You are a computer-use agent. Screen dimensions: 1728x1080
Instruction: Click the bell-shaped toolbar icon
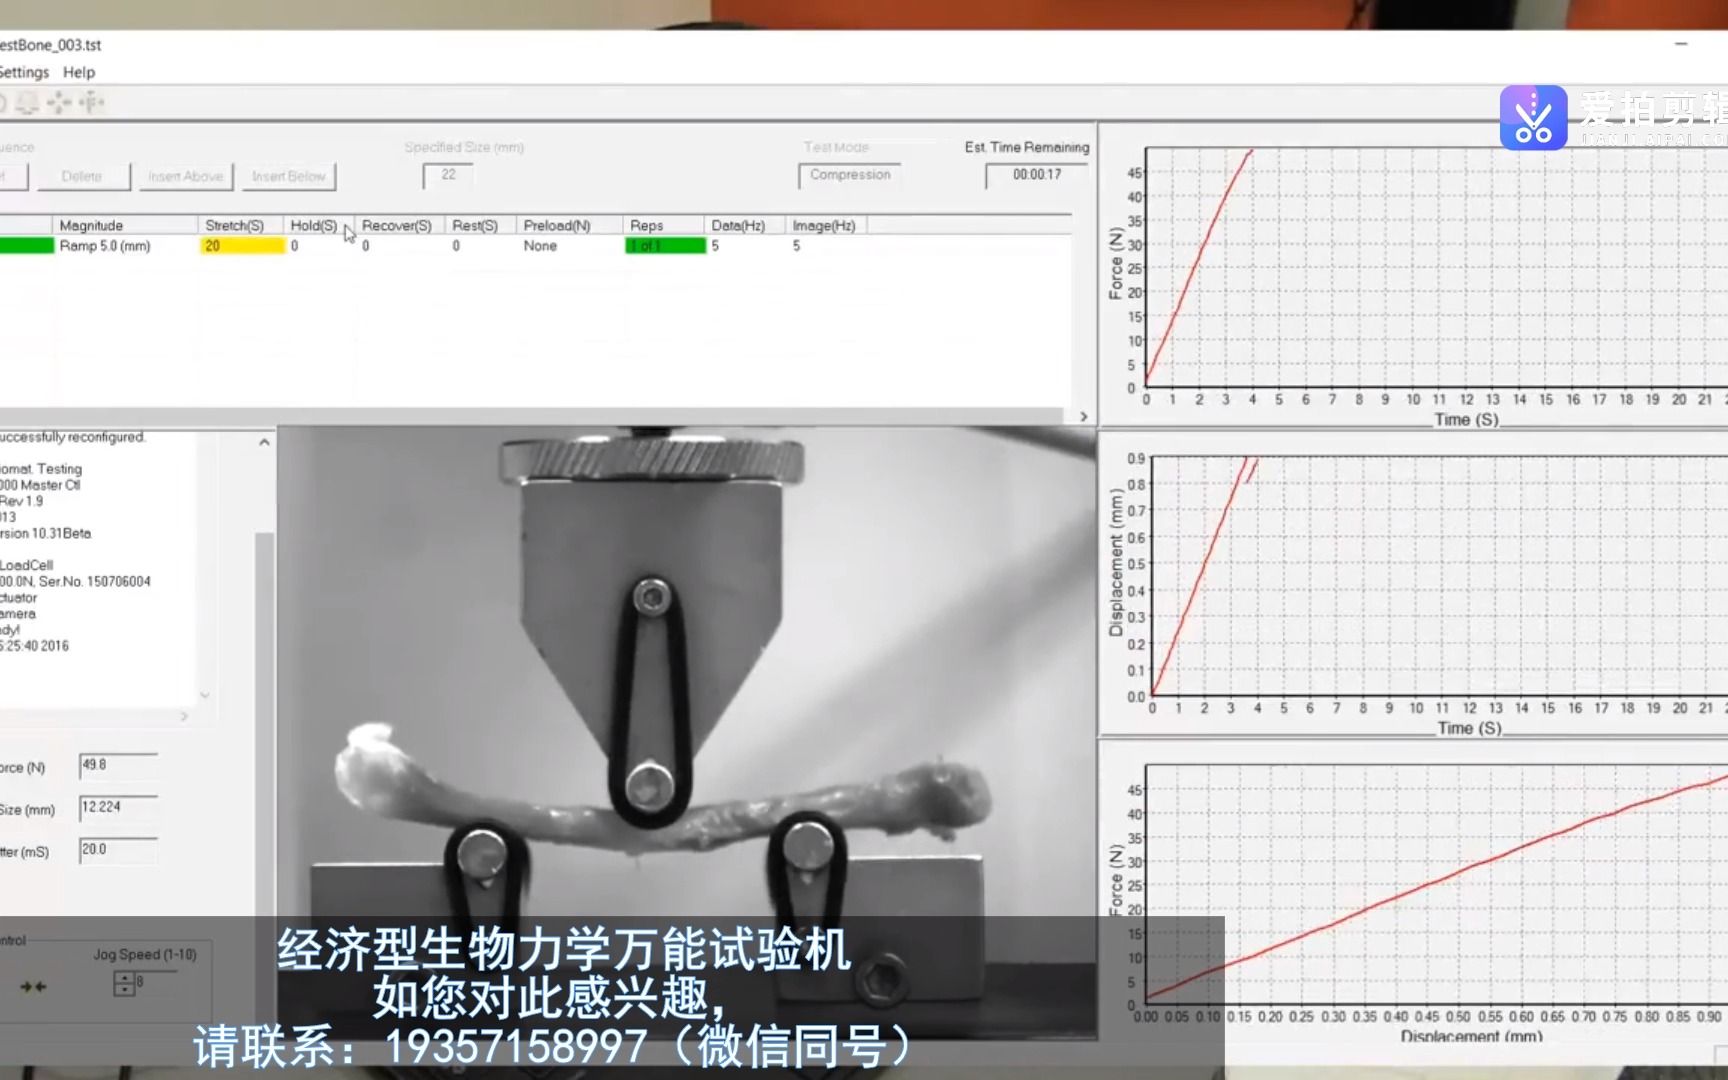(x=27, y=102)
